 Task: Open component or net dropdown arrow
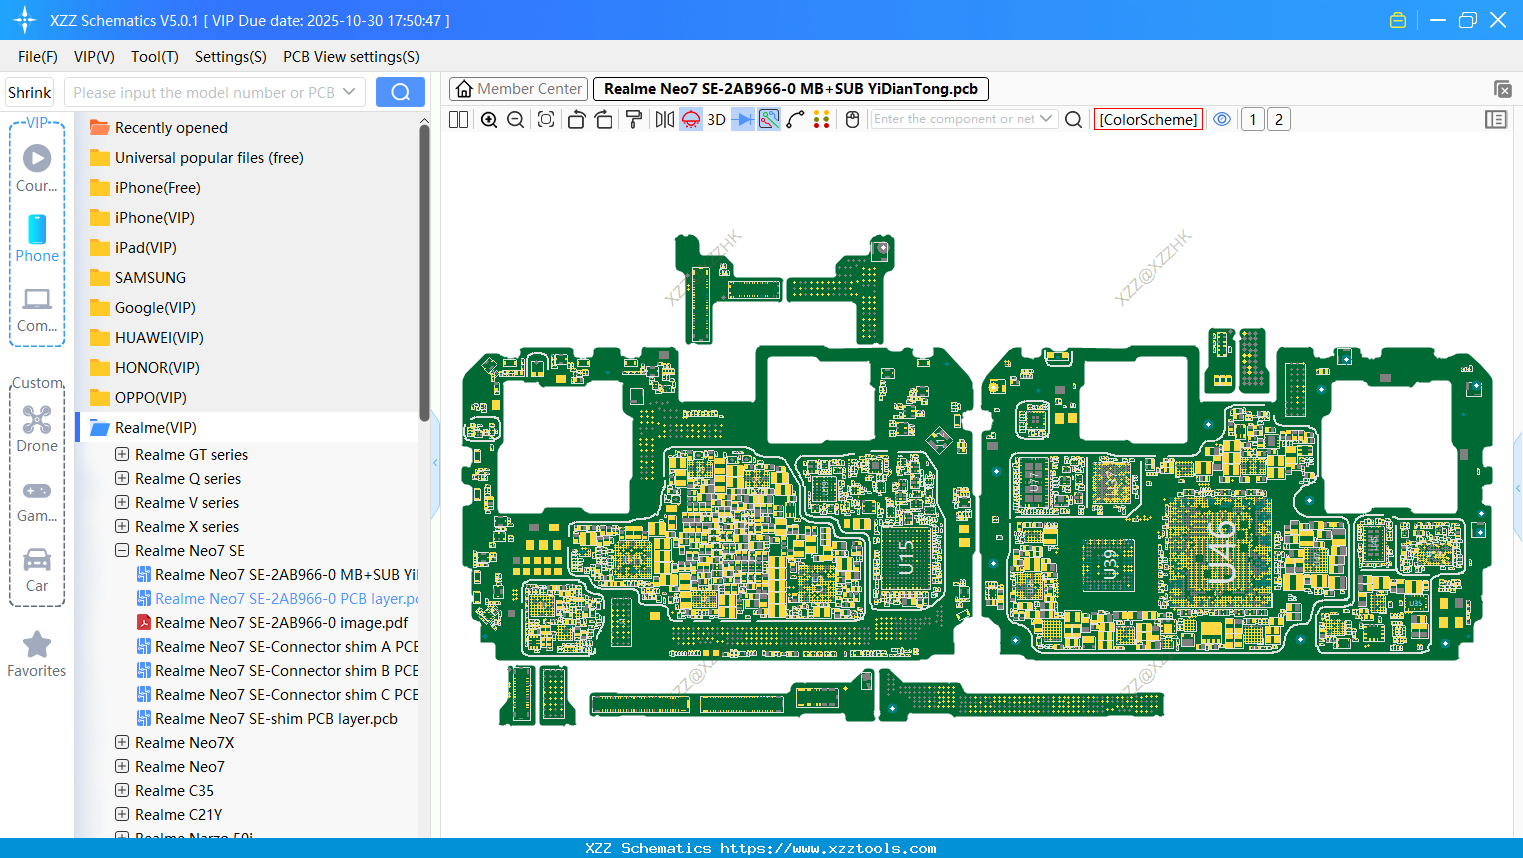point(1046,119)
